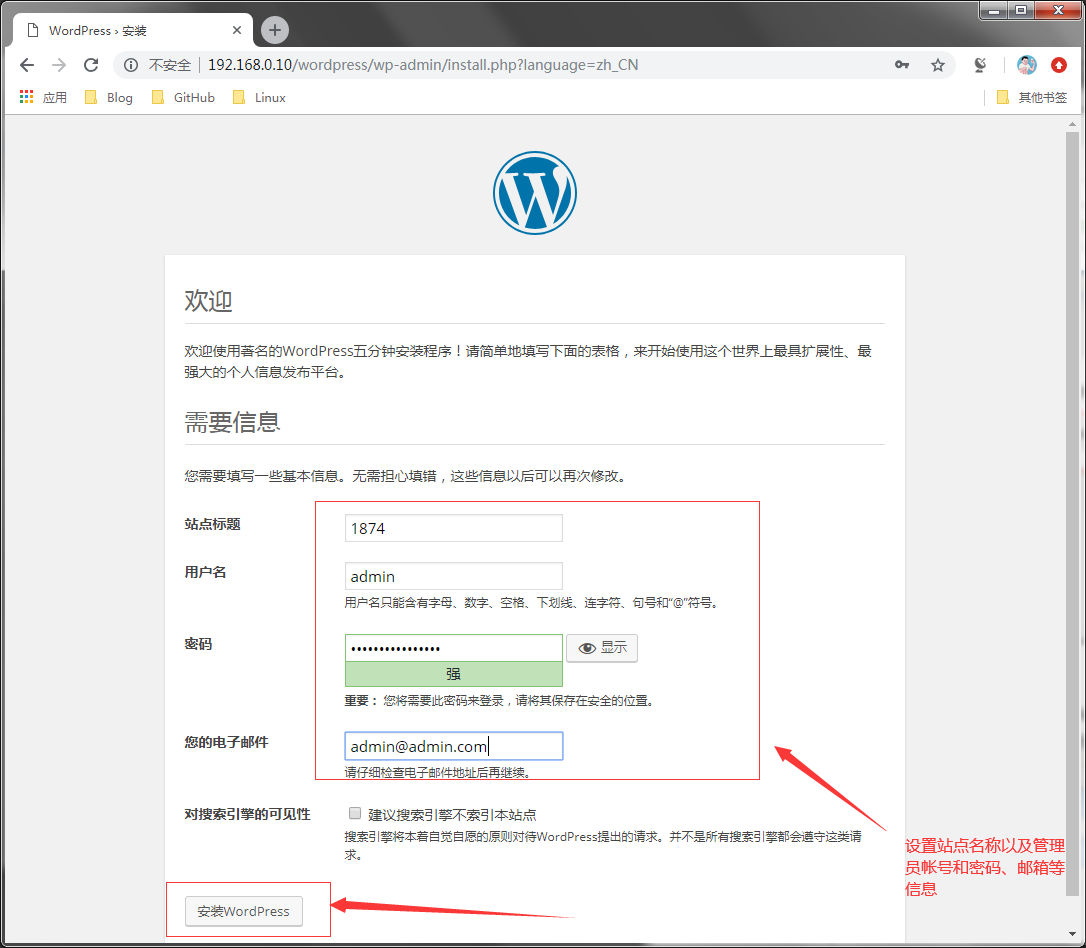Click the 密码 field label

(x=198, y=644)
